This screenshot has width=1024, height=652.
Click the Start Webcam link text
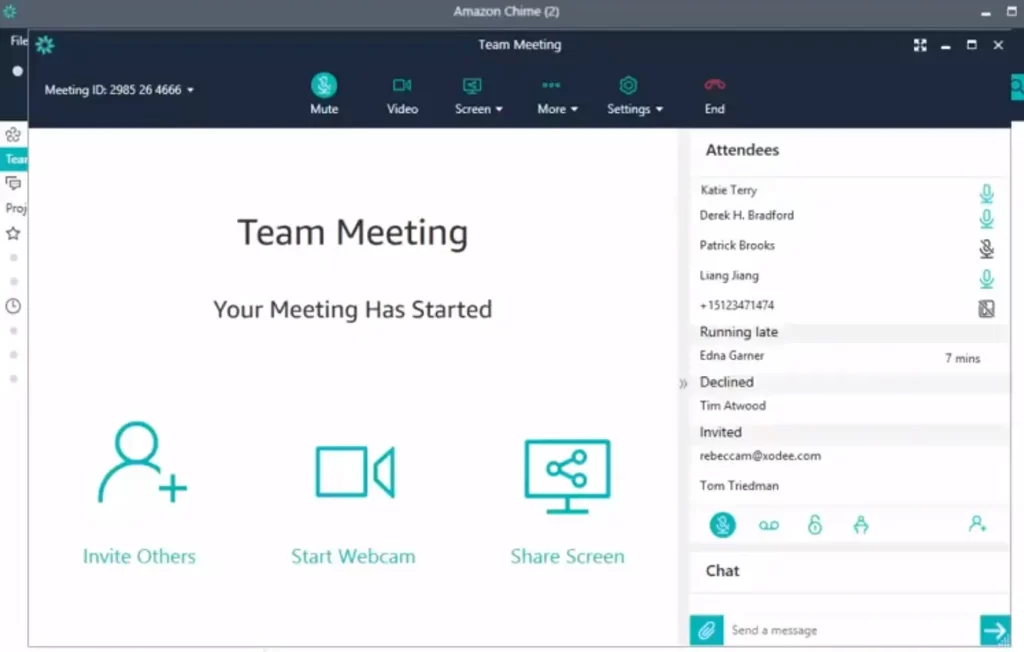point(353,556)
